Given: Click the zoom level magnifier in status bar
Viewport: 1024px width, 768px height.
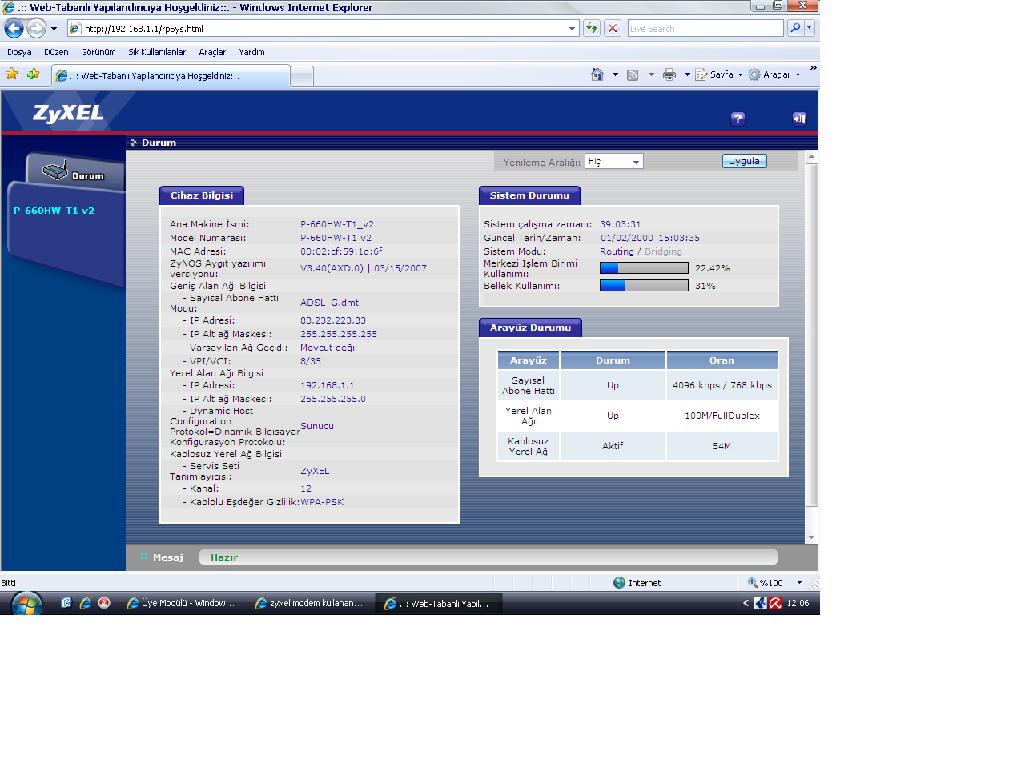Looking at the screenshot, I should 753,582.
